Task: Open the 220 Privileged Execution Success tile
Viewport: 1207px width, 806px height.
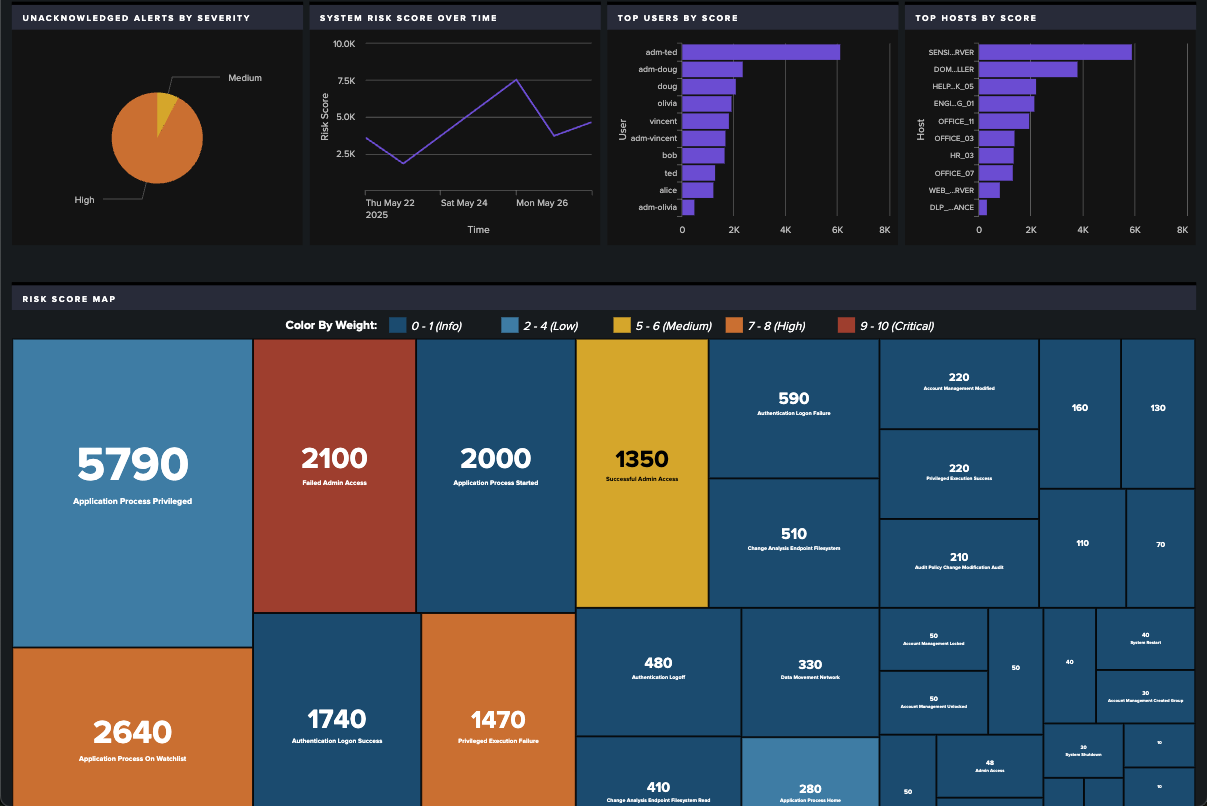Action: pos(959,474)
